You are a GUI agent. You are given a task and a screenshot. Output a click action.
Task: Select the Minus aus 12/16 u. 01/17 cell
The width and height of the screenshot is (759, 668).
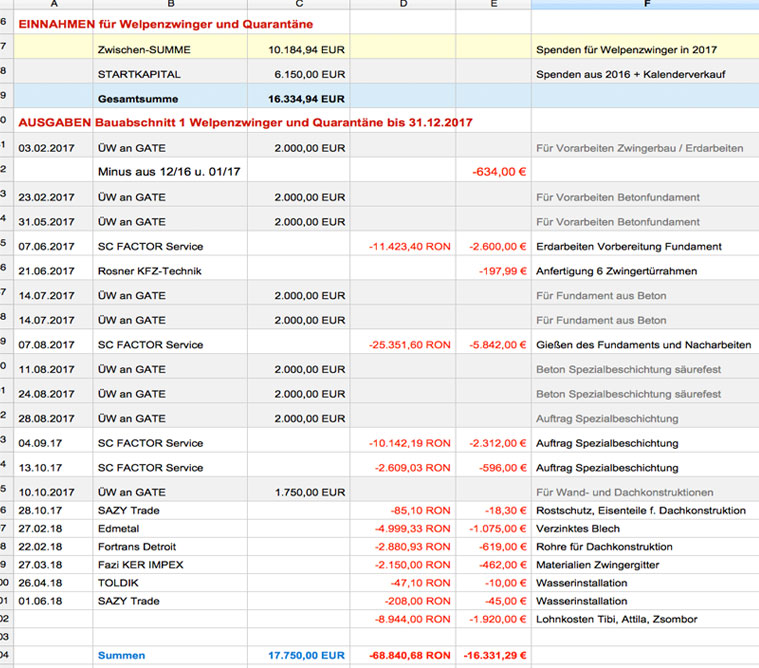click(170, 169)
